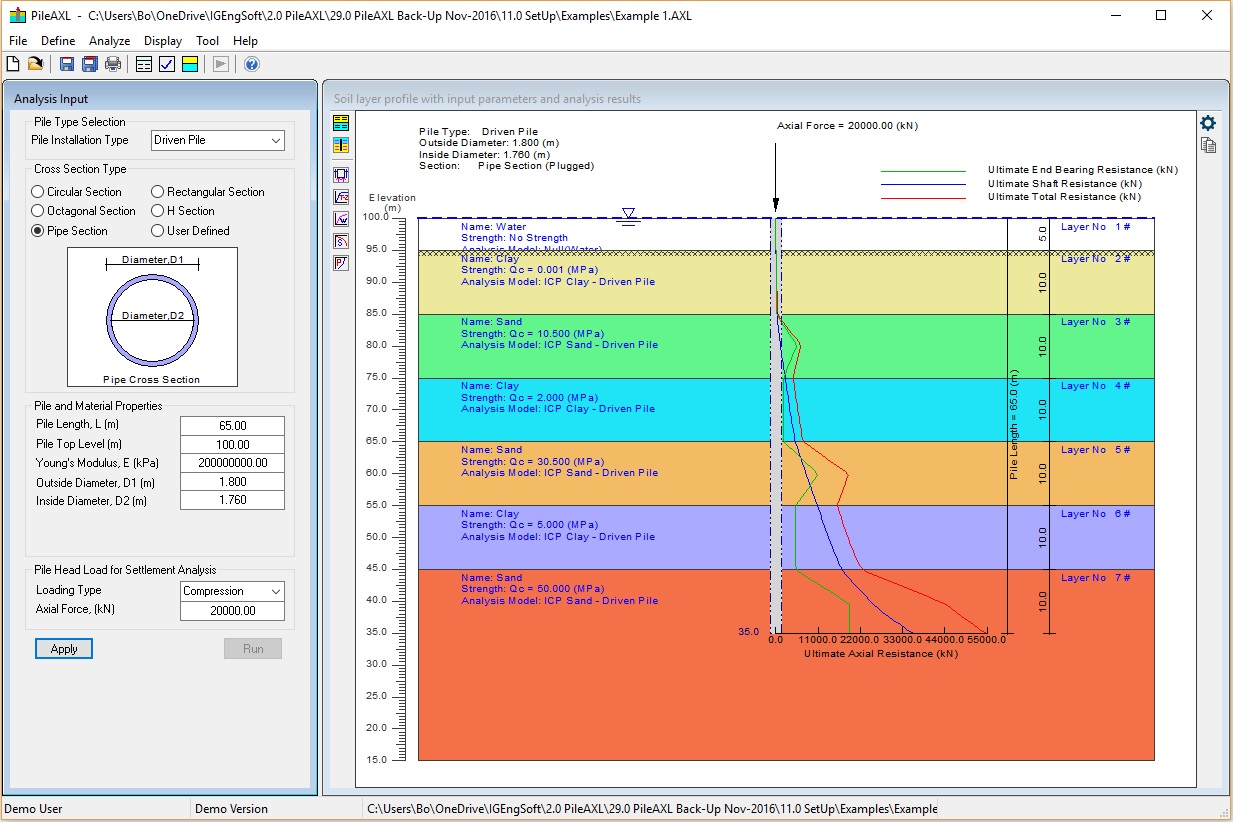The image size is (1233, 822).
Task: Click the 'Layer No 2#' label
Action: pos(1096,259)
